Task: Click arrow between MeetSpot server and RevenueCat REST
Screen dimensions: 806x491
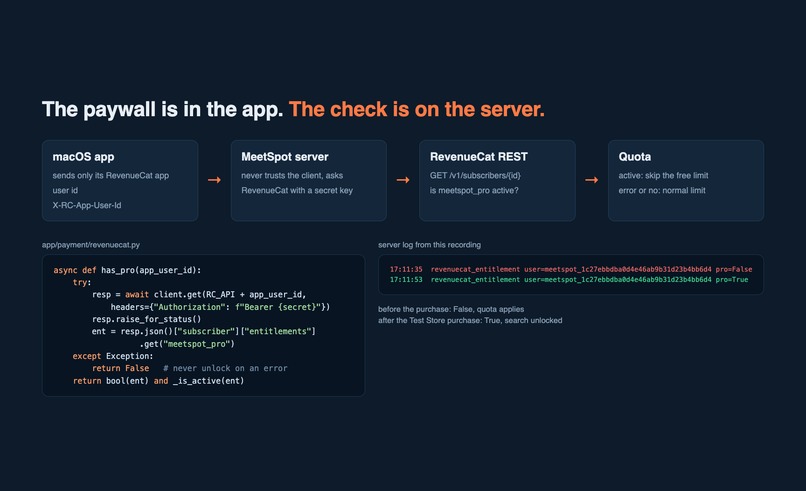Action: 403,180
